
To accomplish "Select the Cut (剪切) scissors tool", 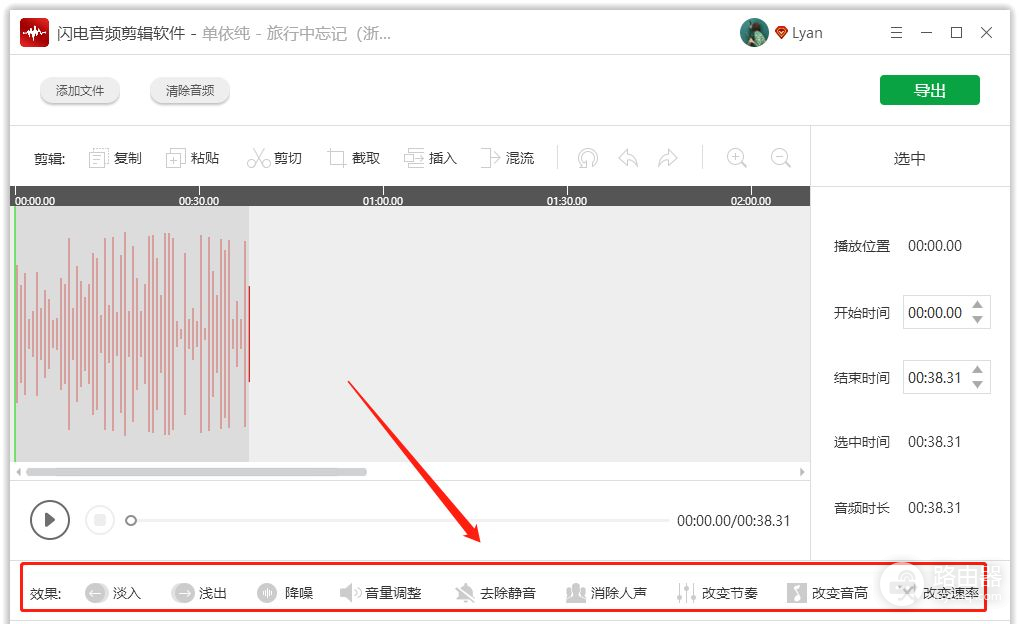I will point(274,158).
